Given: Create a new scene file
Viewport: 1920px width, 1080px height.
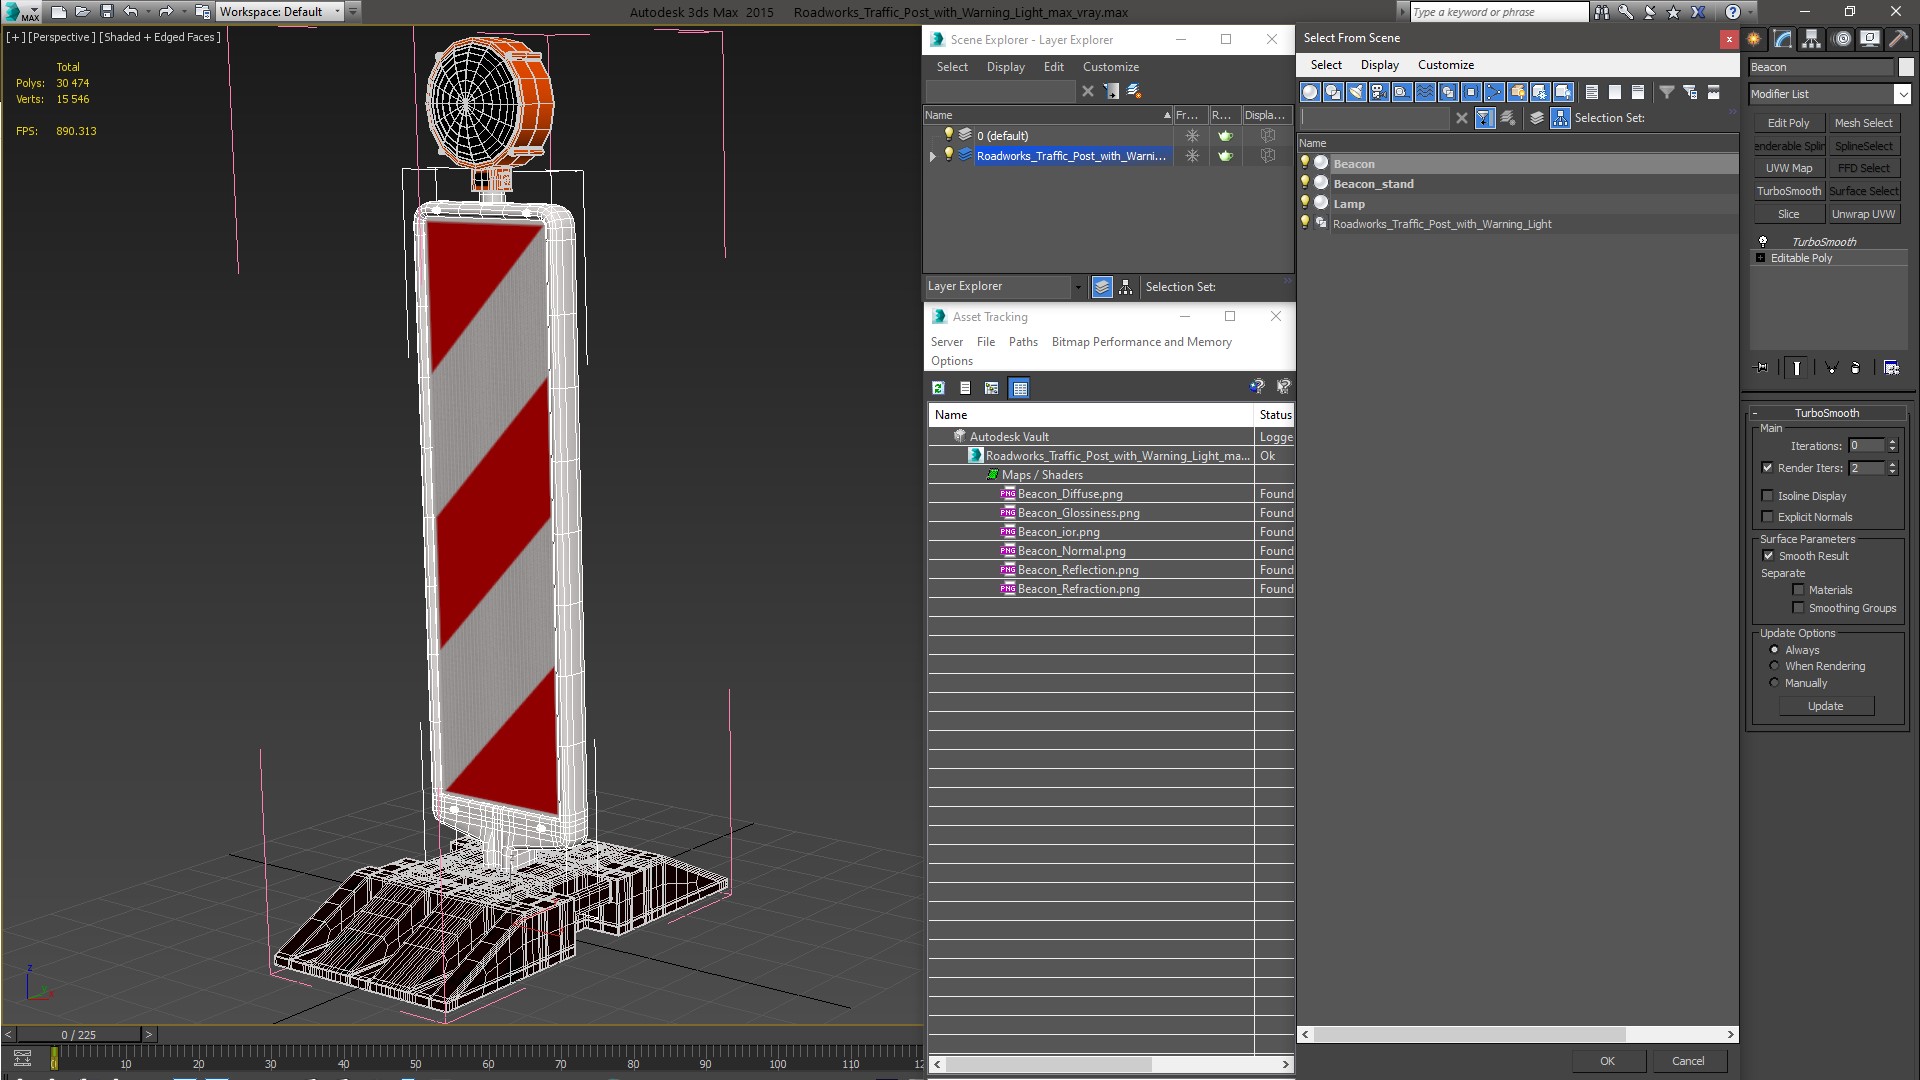Looking at the screenshot, I should 58,12.
